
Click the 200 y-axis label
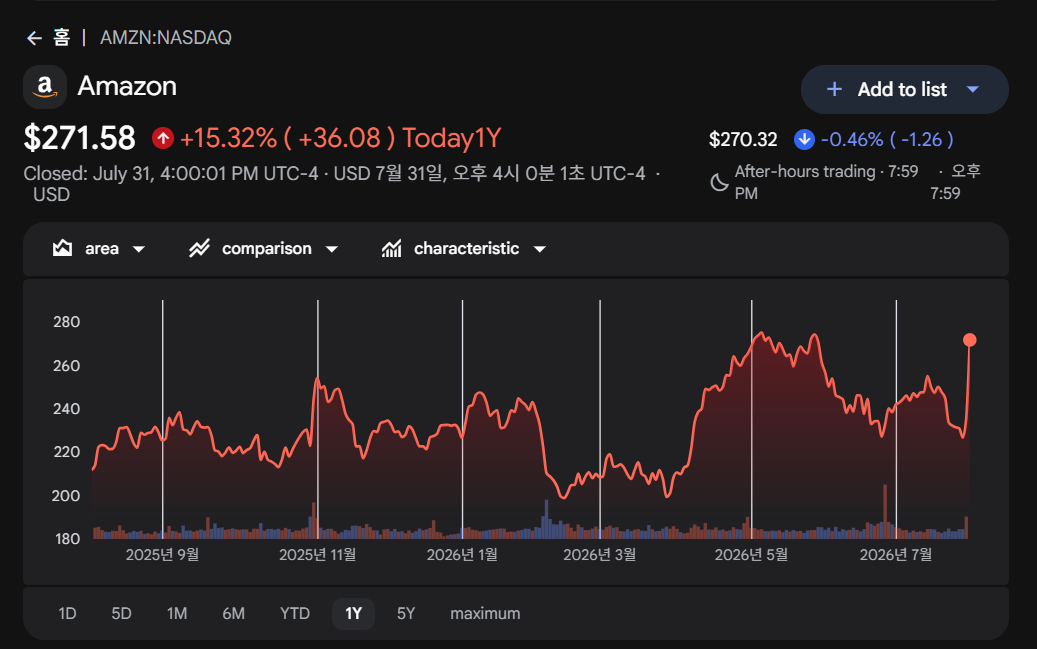pyautogui.click(x=66, y=496)
